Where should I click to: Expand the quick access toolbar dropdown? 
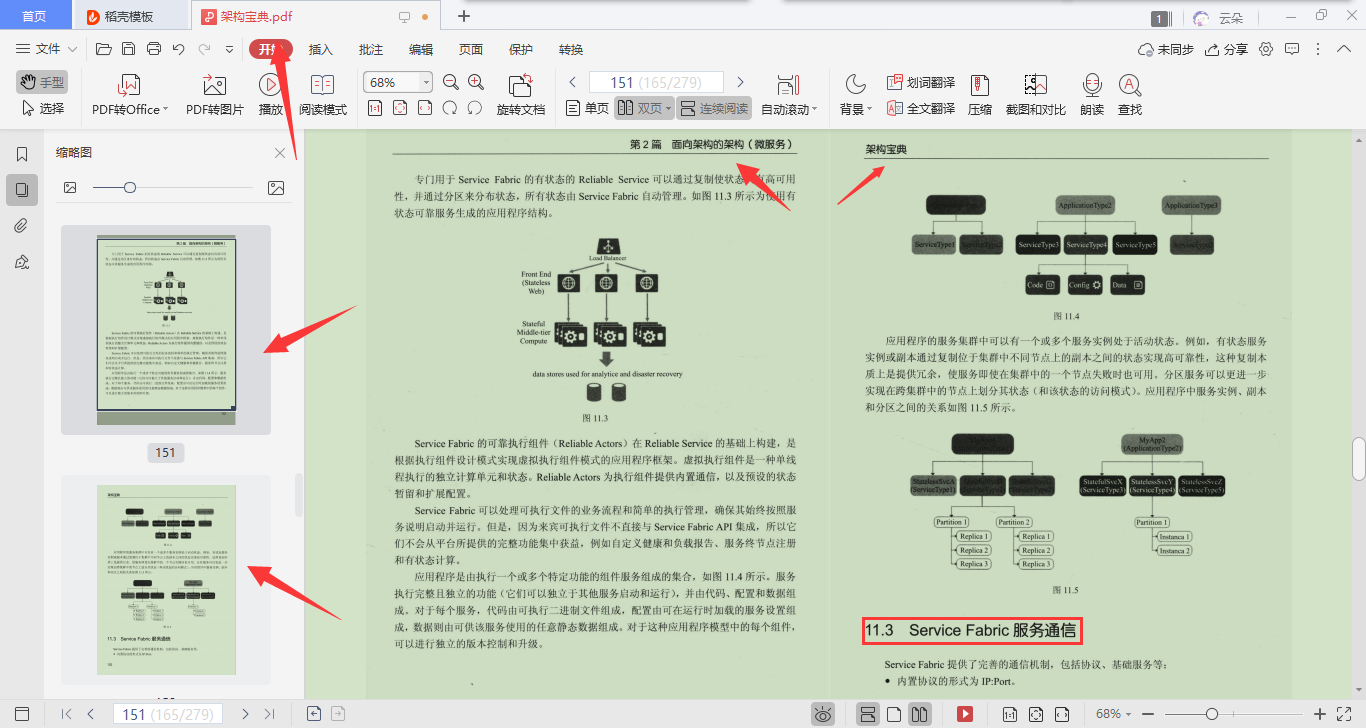[x=229, y=49]
